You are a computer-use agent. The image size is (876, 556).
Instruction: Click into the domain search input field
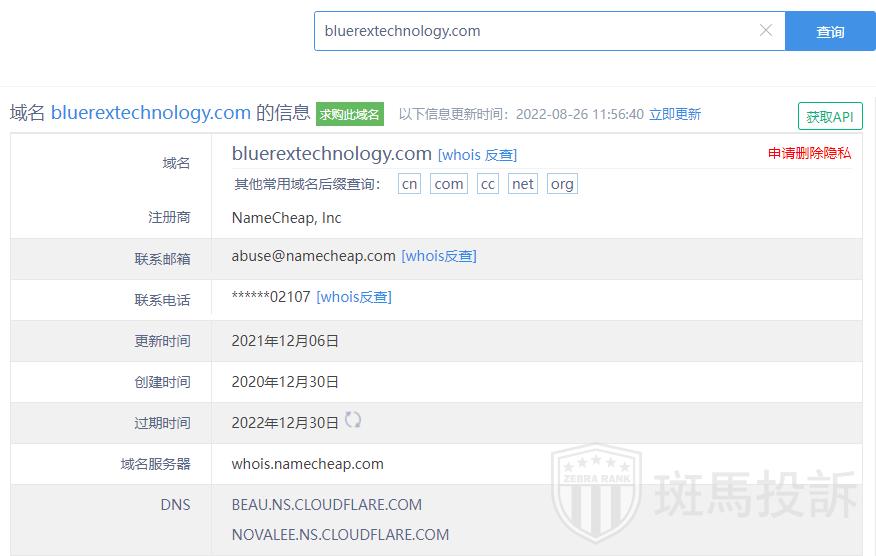tap(535, 31)
